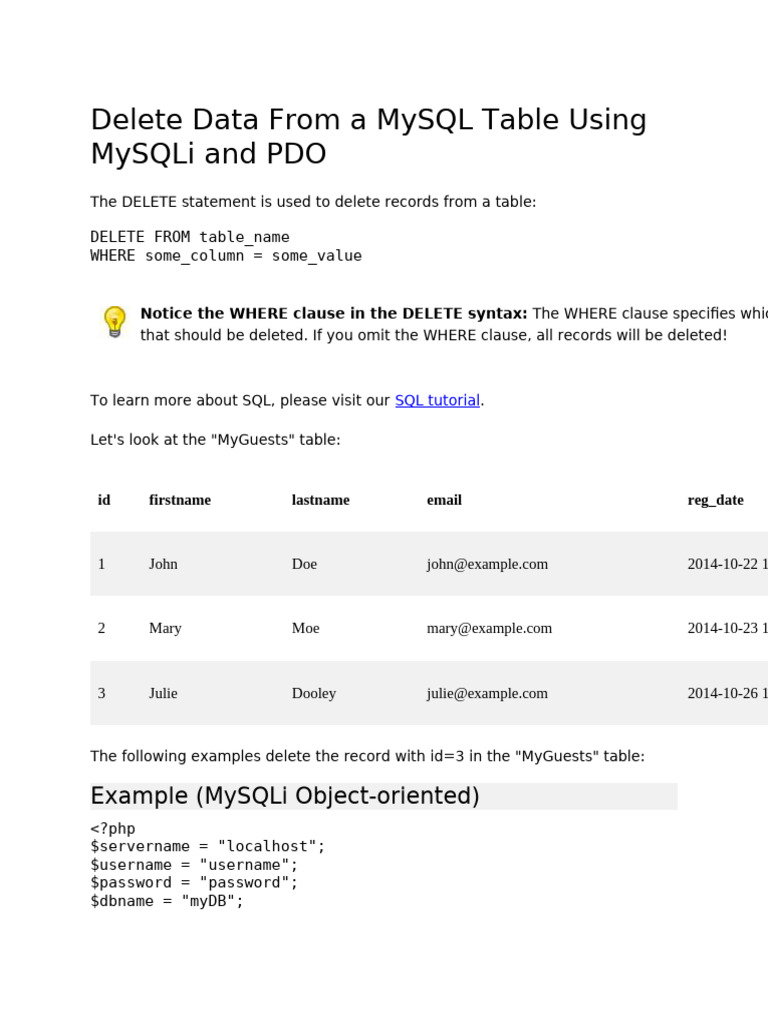Click the "lastname" column header
The image size is (768, 1024).
[321, 500]
